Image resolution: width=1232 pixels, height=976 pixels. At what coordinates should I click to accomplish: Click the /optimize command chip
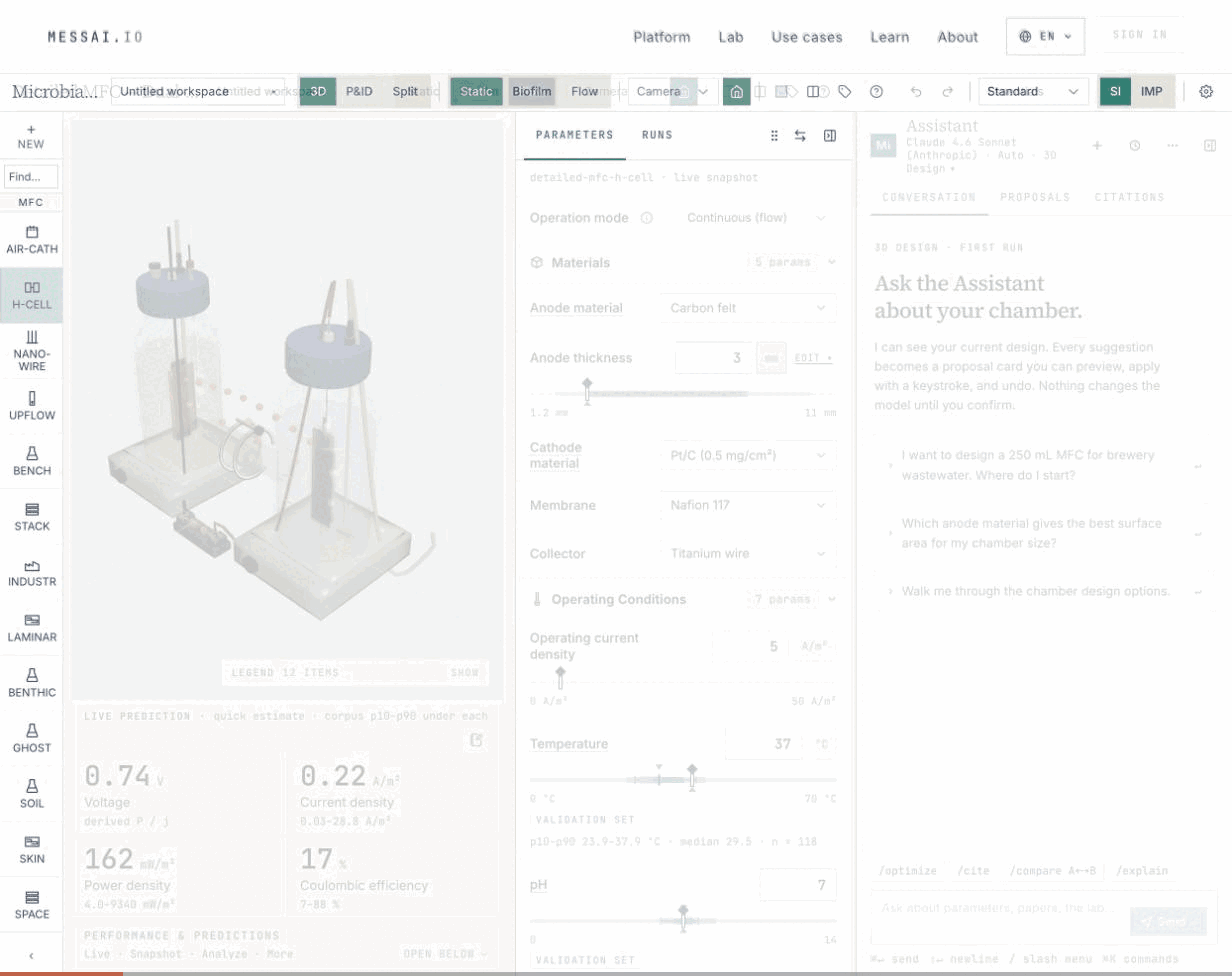coord(908,871)
